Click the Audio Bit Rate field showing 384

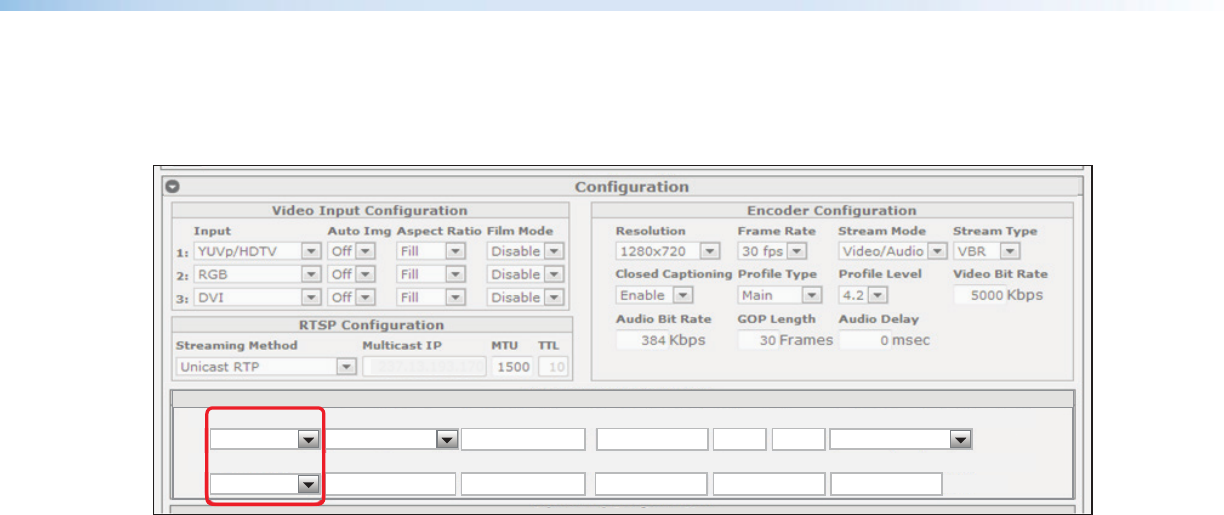coord(642,340)
